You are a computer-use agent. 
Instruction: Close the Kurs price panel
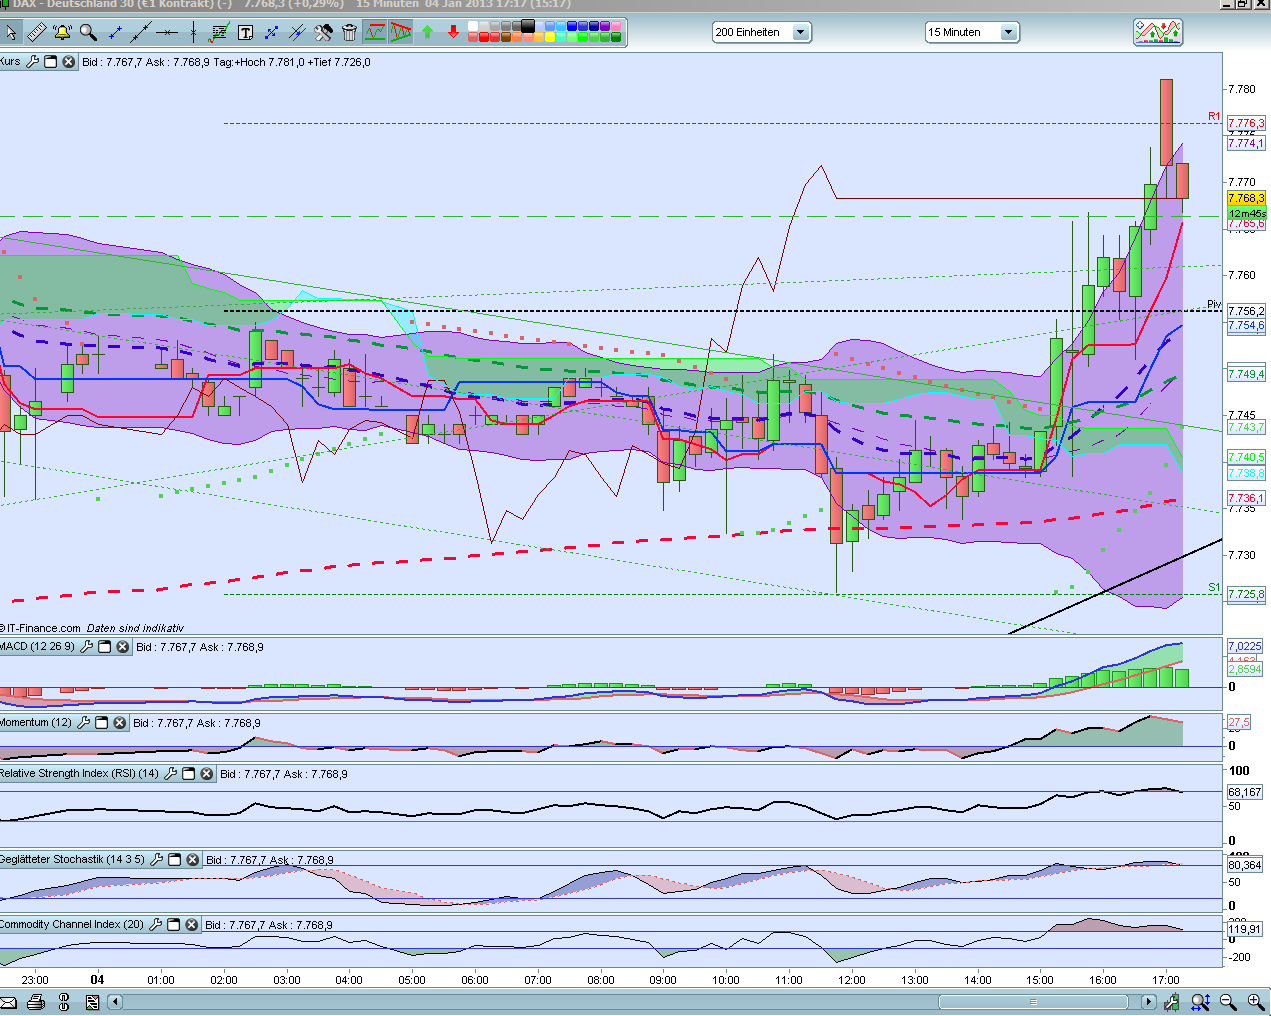[68, 62]
